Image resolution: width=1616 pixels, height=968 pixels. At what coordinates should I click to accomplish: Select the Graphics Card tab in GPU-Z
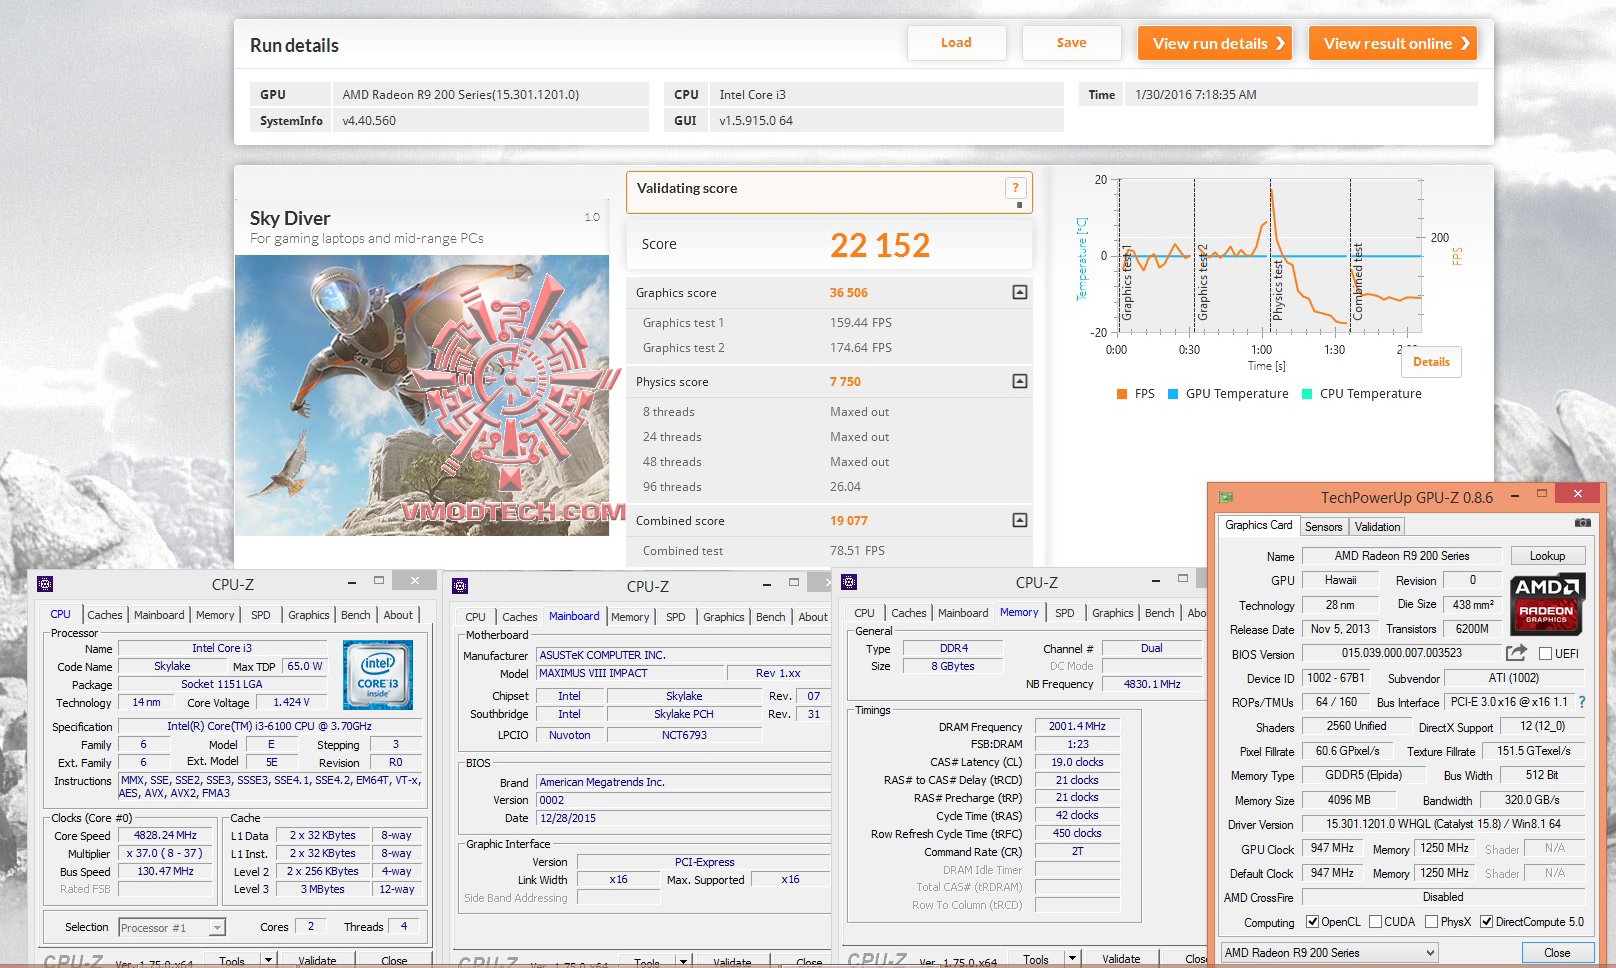1258,525
